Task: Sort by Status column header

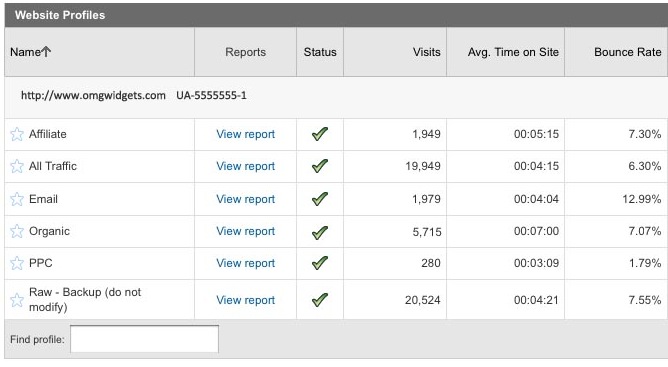Action: (x=320, y=52)
